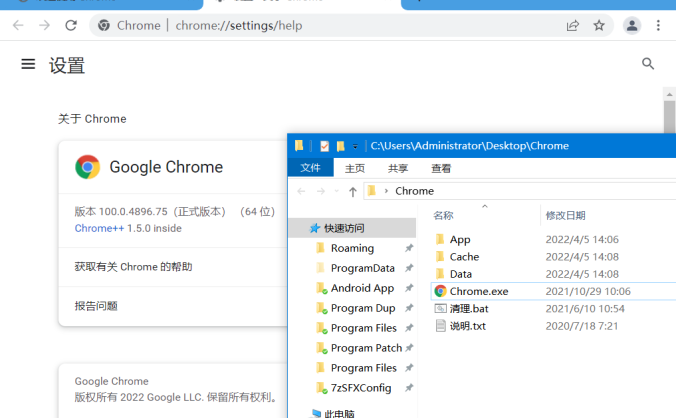Select the 清理.bat file

[x=469, y=309]
